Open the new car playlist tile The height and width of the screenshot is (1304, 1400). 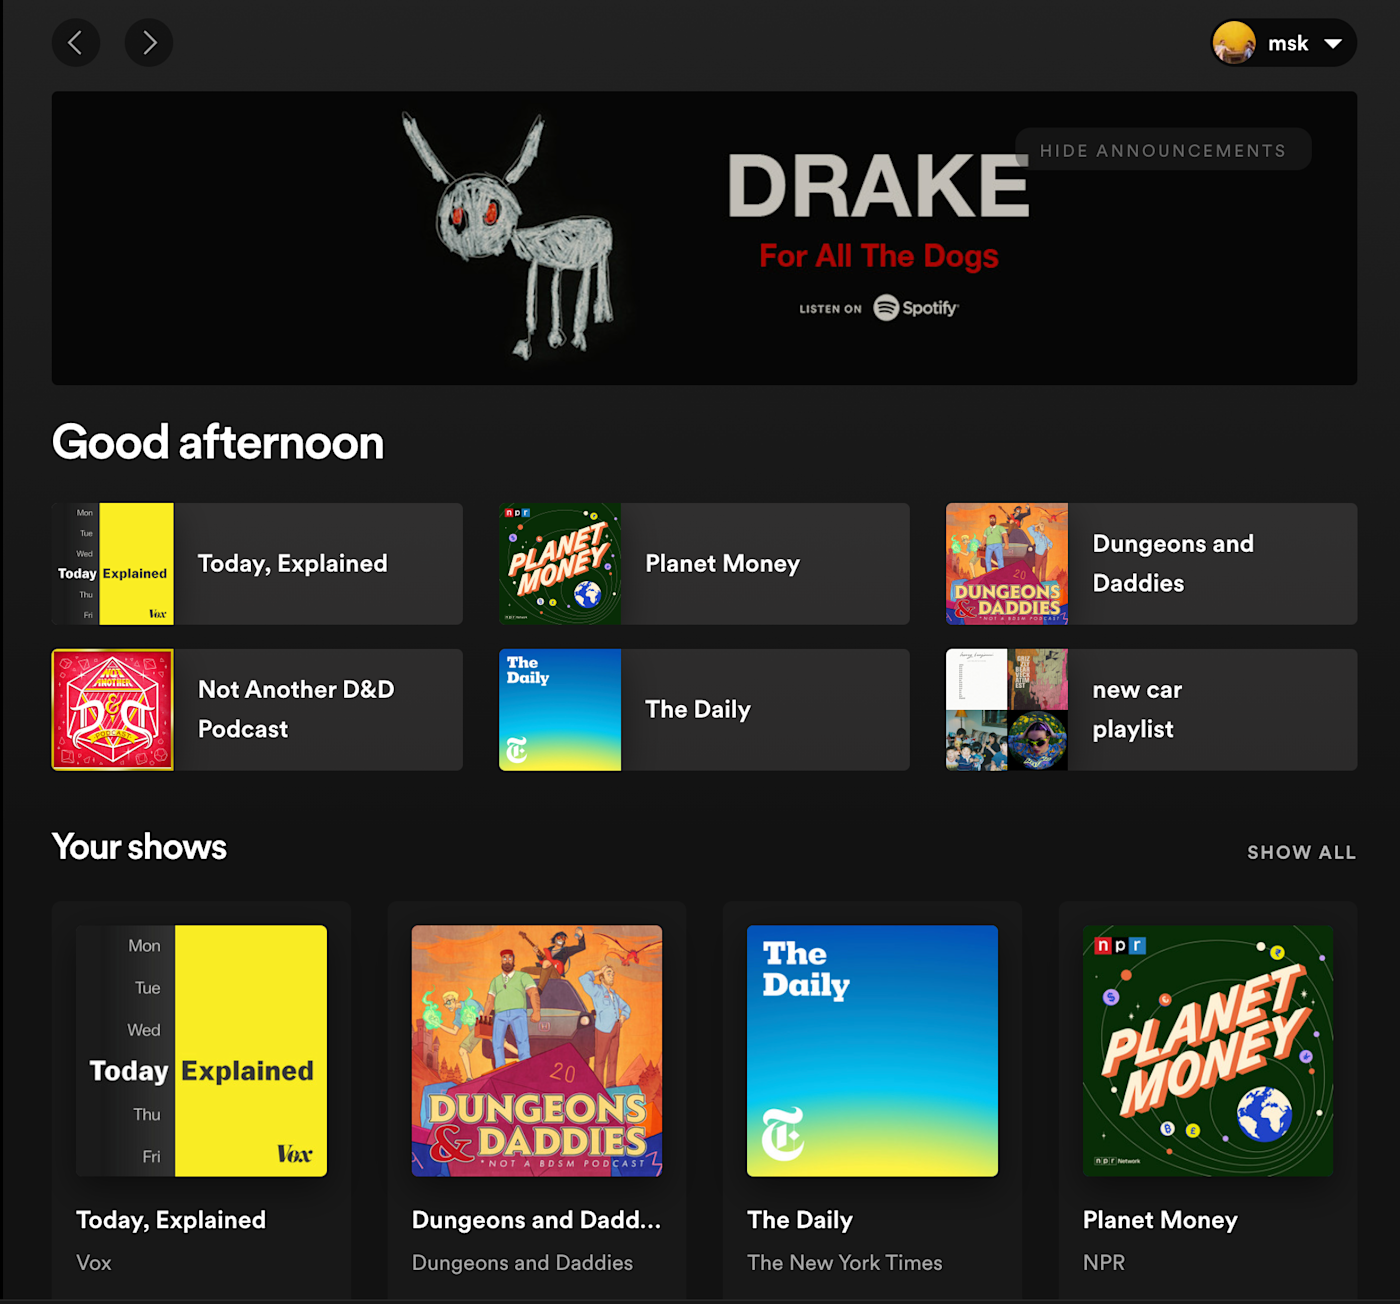pos(1151,710)
